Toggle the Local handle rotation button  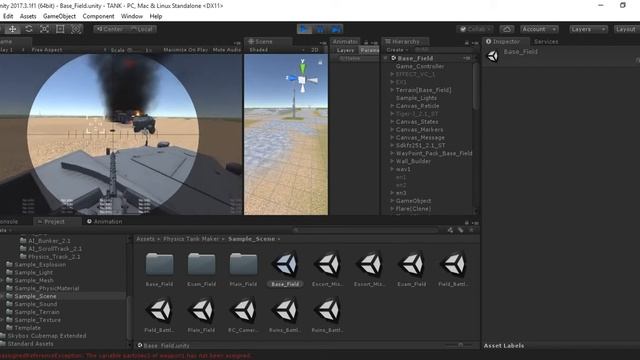[x=141, y=29]
